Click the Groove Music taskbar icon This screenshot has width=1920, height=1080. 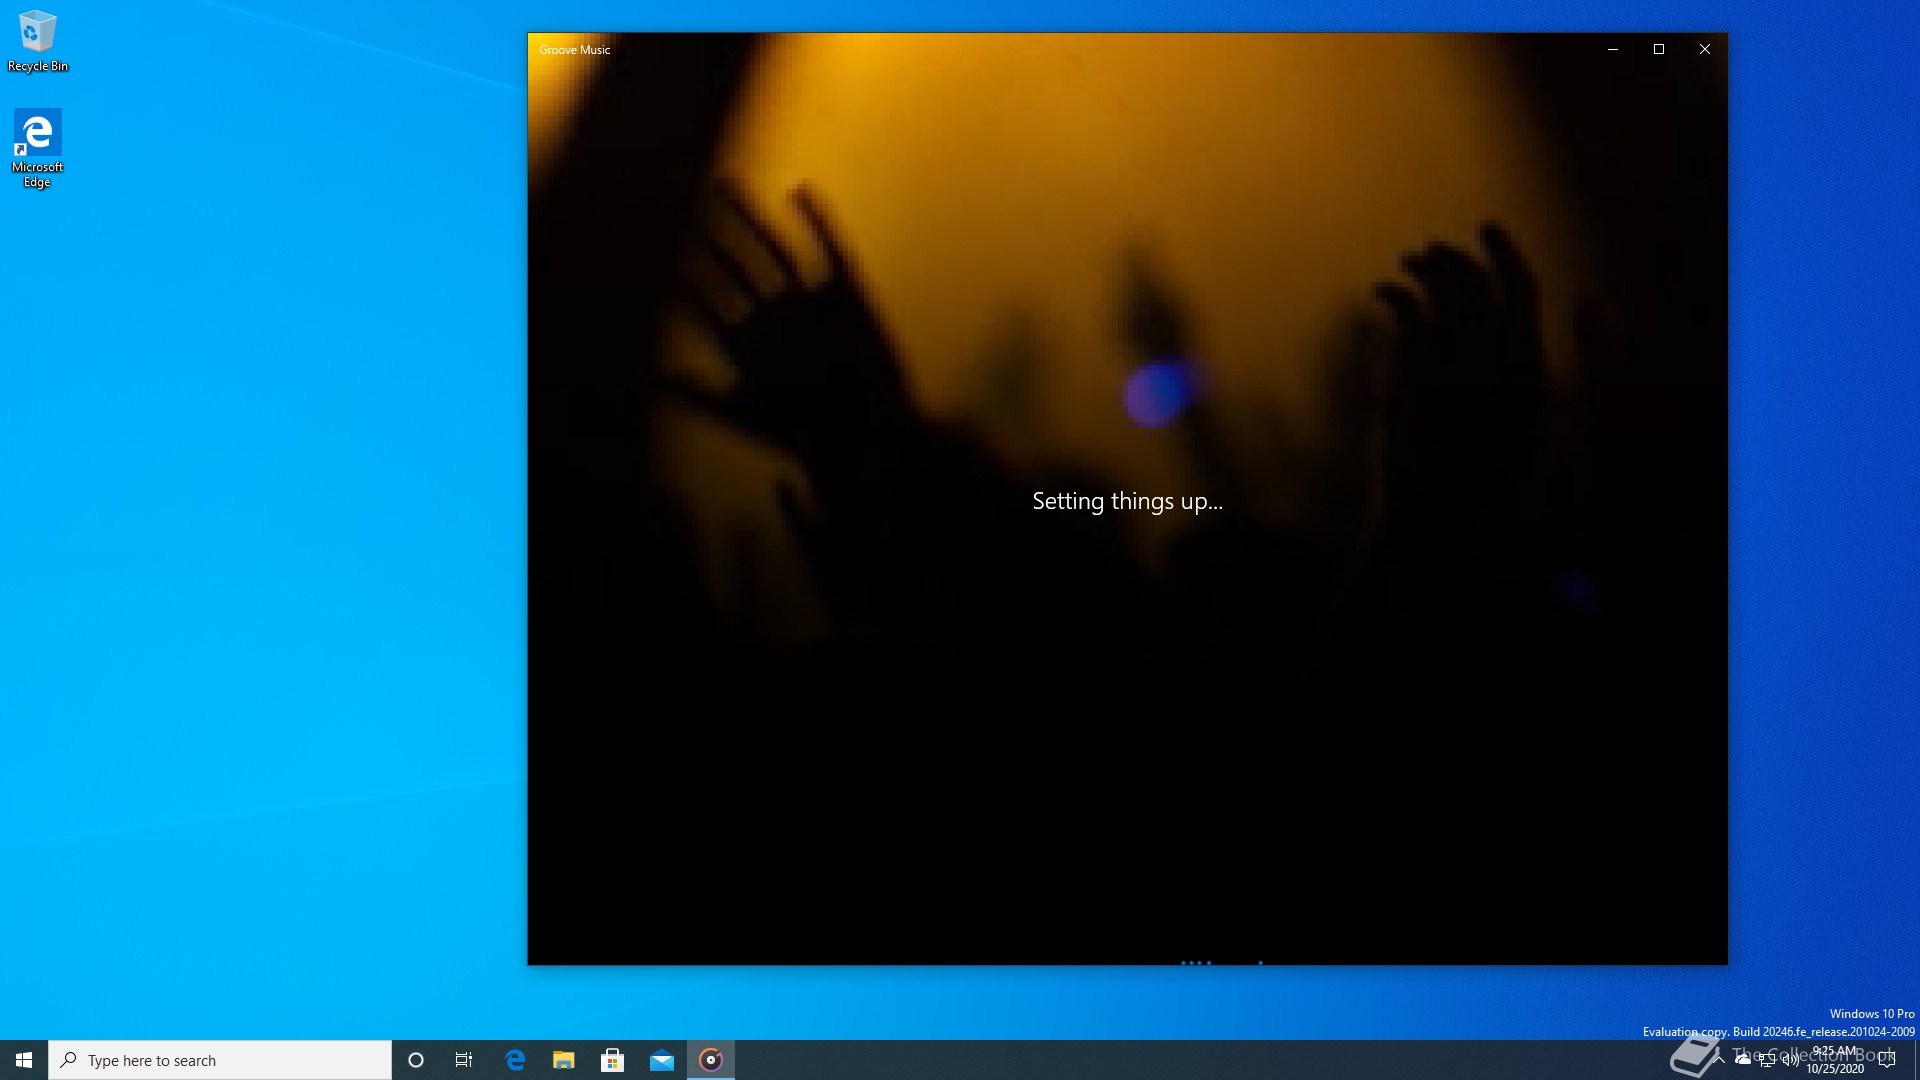pyautogui.click(x=711, y=1060)
